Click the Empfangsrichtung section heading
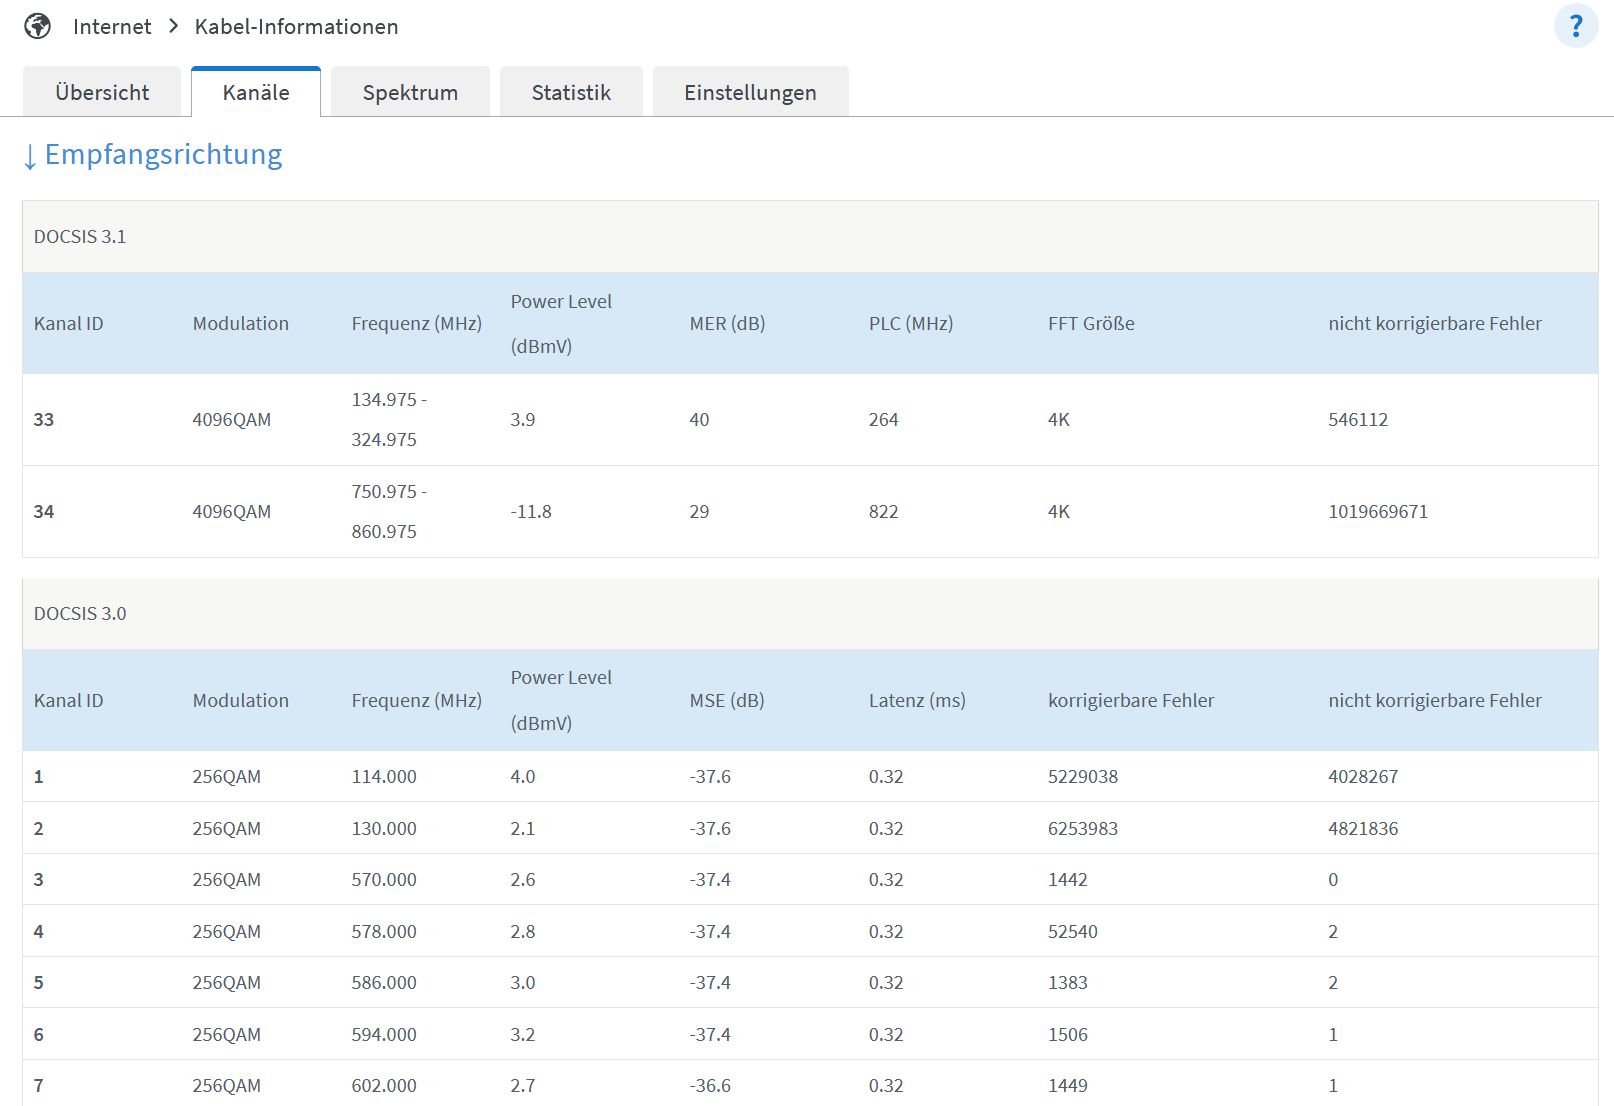Screen dimensions: 1614x1106 point(164,154)
